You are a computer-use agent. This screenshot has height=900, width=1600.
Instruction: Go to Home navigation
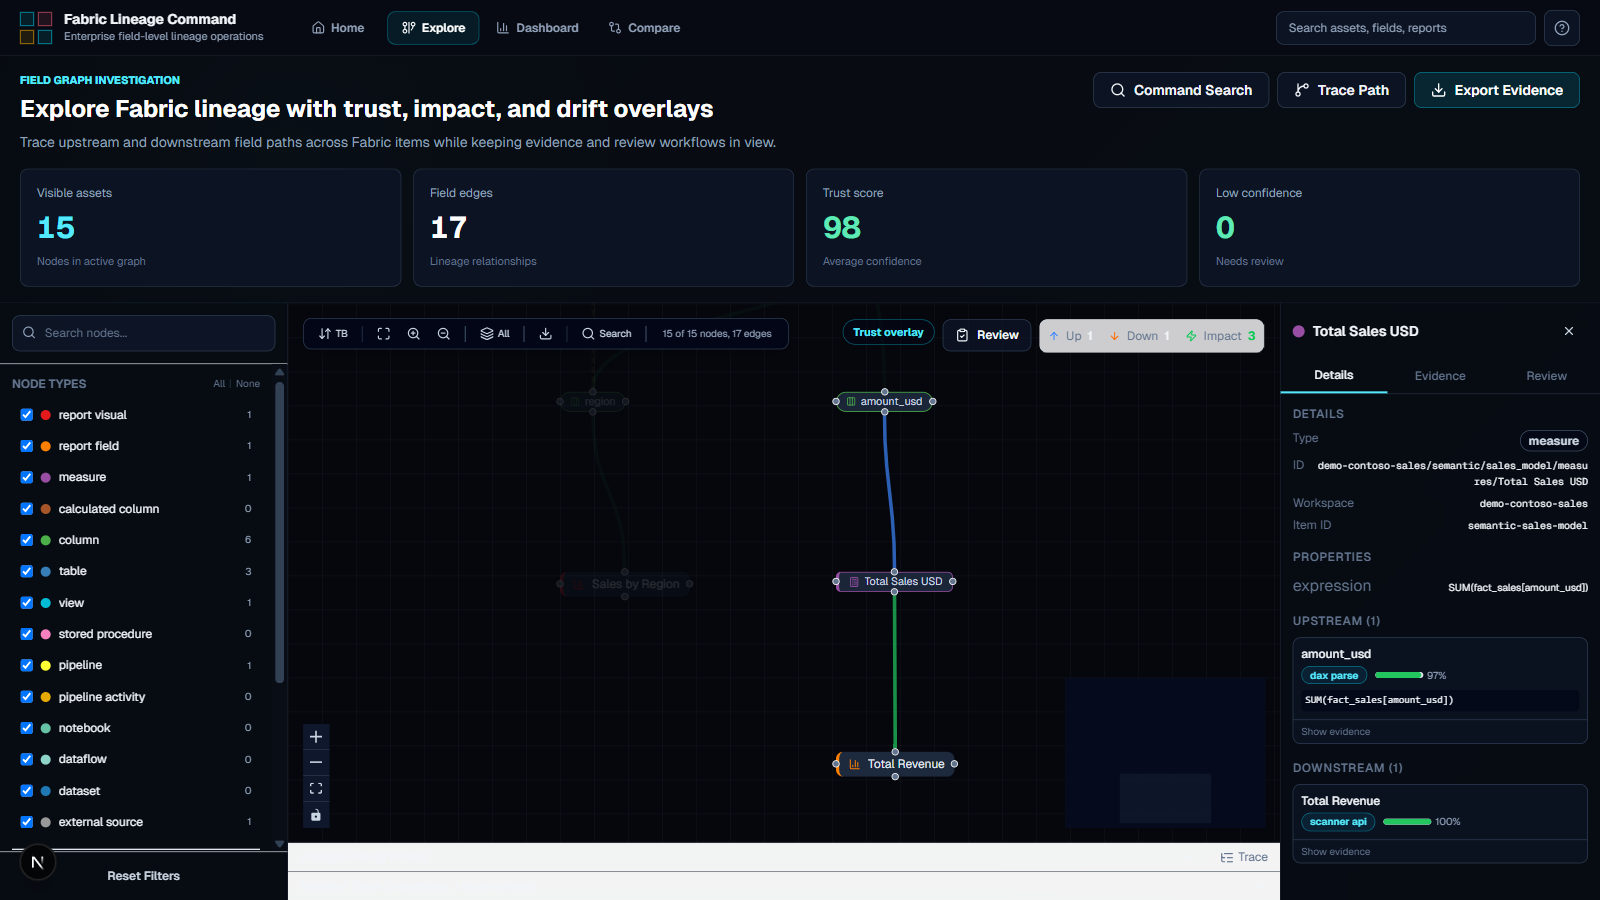click(x=338, y=28)
